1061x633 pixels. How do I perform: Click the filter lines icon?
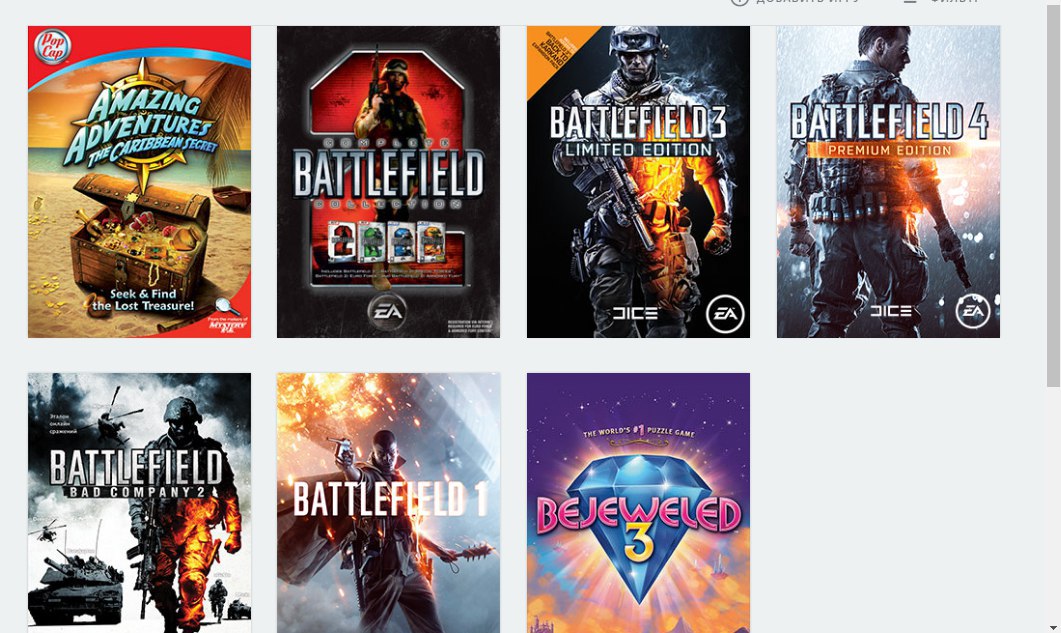coord(910,2)
